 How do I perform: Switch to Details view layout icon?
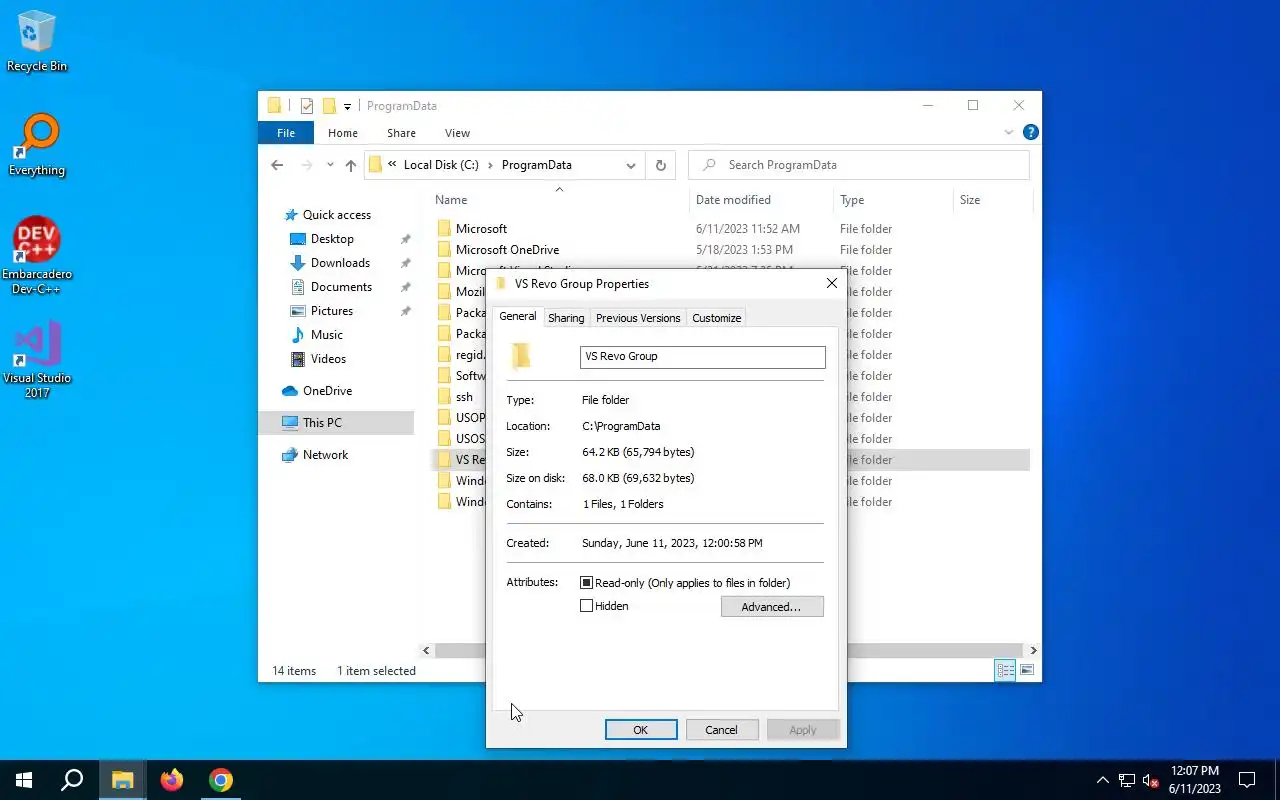click(x=1006, y=671)
